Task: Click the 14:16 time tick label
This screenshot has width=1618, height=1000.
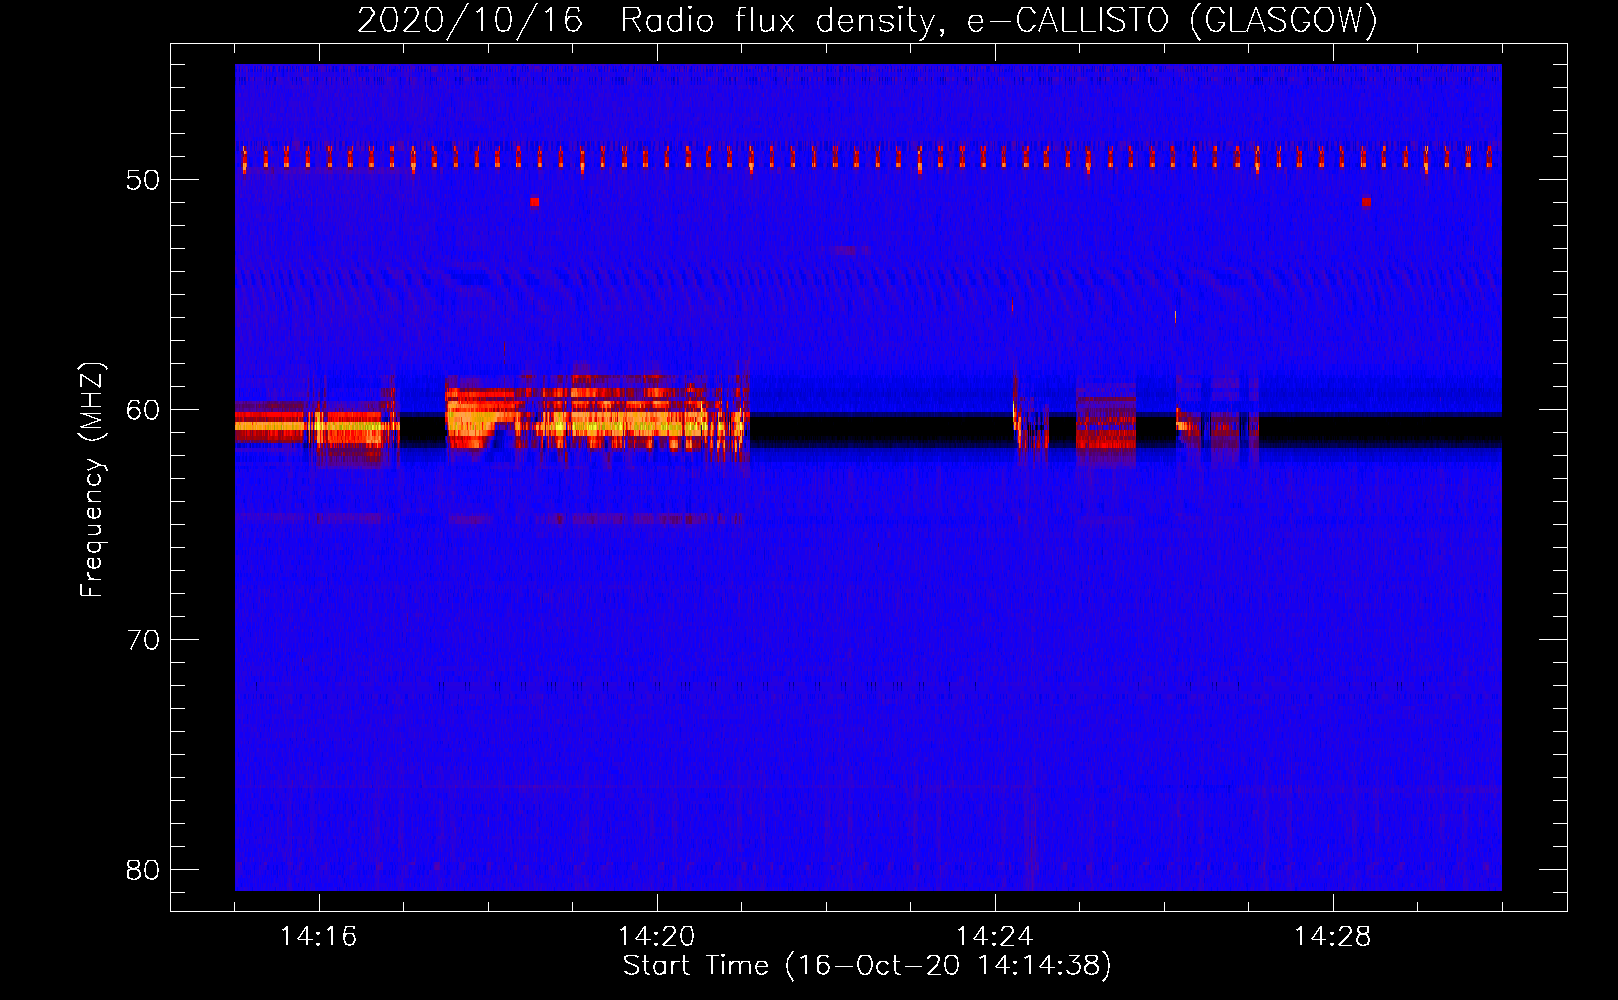Action: pos(318,936)
